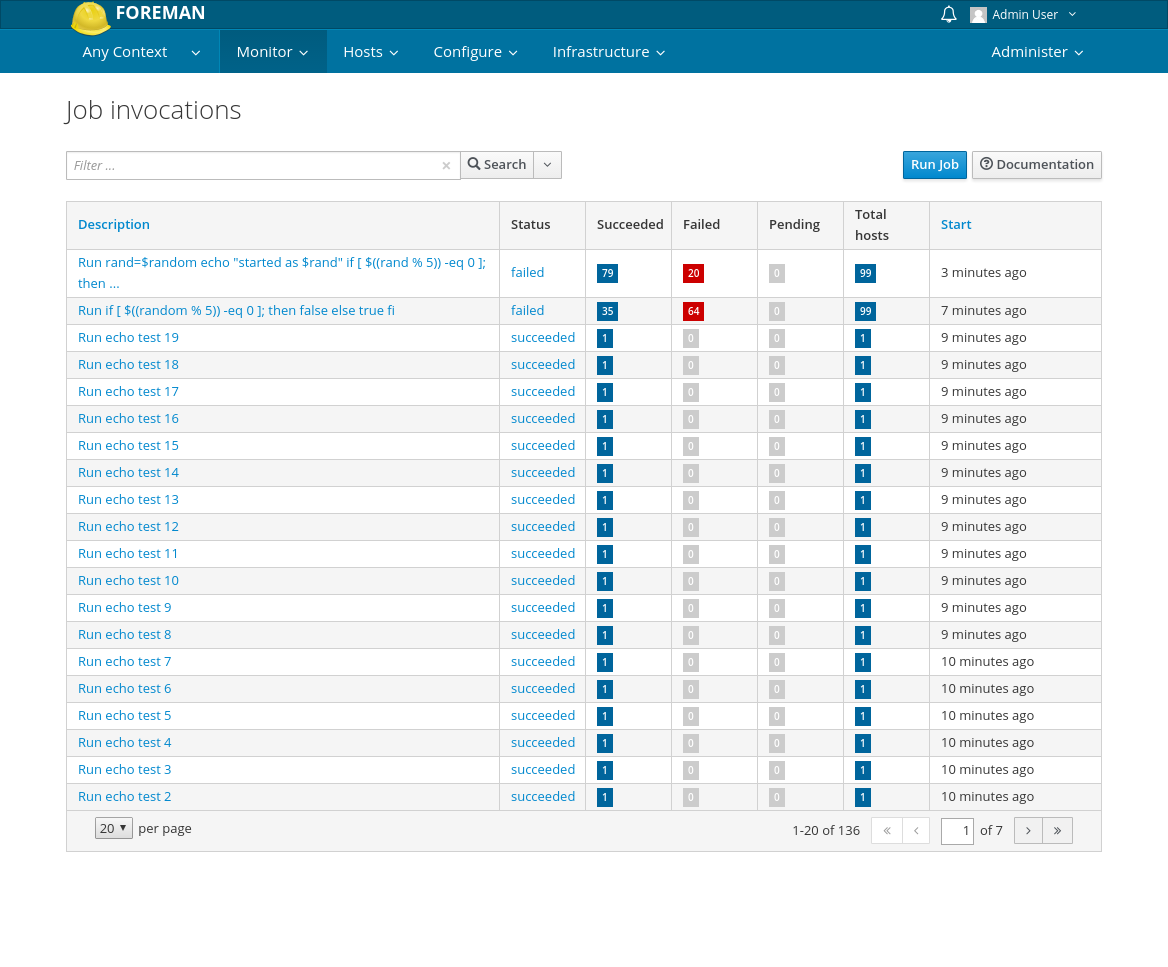This screenshot has width=1168, height=967.
Task: Go to the next page arrow
Action: click(x=1028, y=830)
